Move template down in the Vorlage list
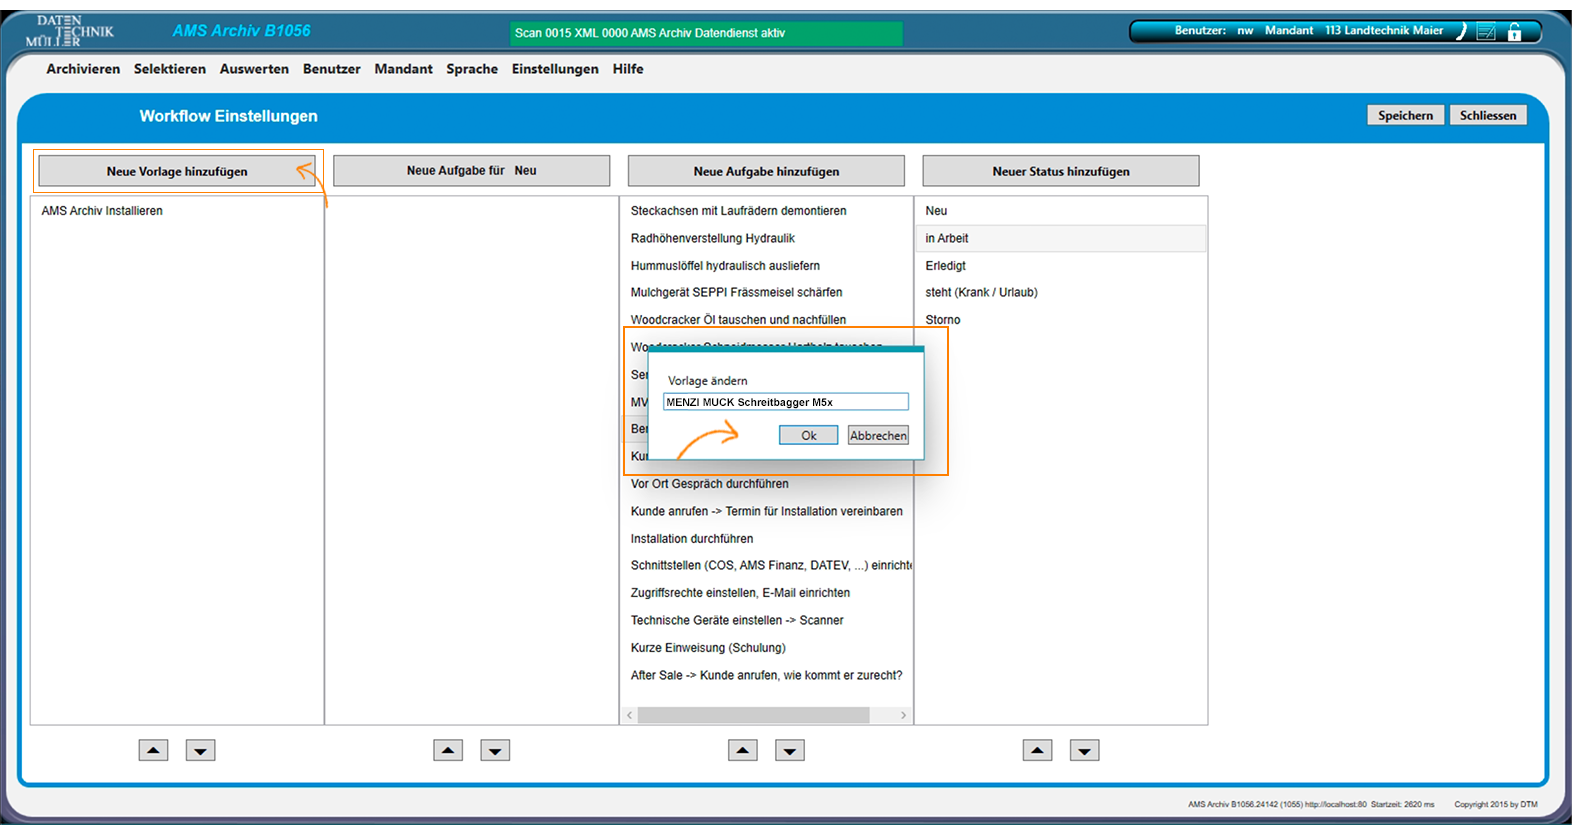 pos(200,750)
